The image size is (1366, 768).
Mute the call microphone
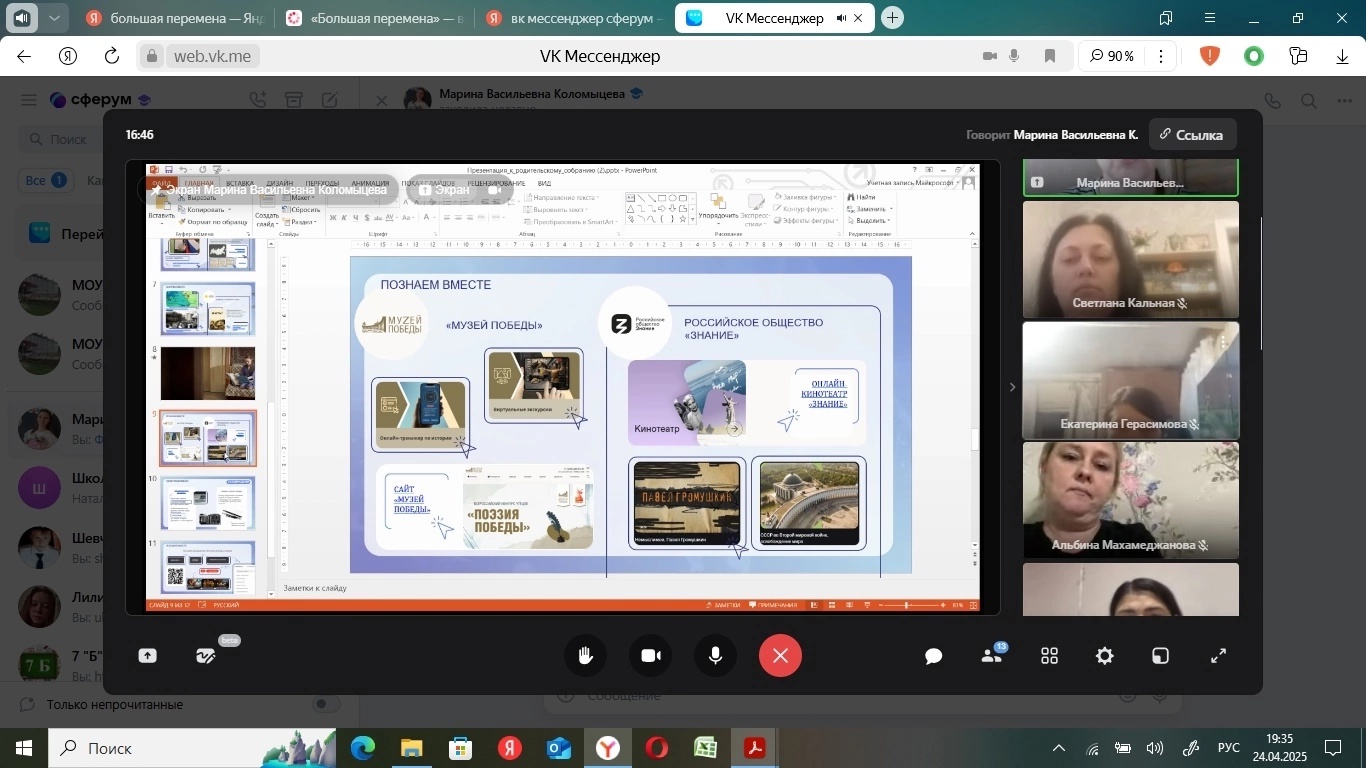(716, 656)
